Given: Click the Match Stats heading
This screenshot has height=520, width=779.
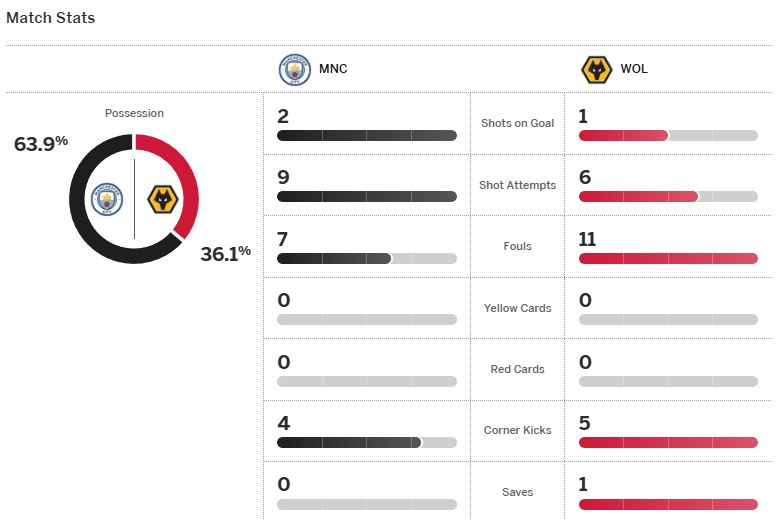Looking at the screenshot, I should pyautogui.click(x=50, y=18).
